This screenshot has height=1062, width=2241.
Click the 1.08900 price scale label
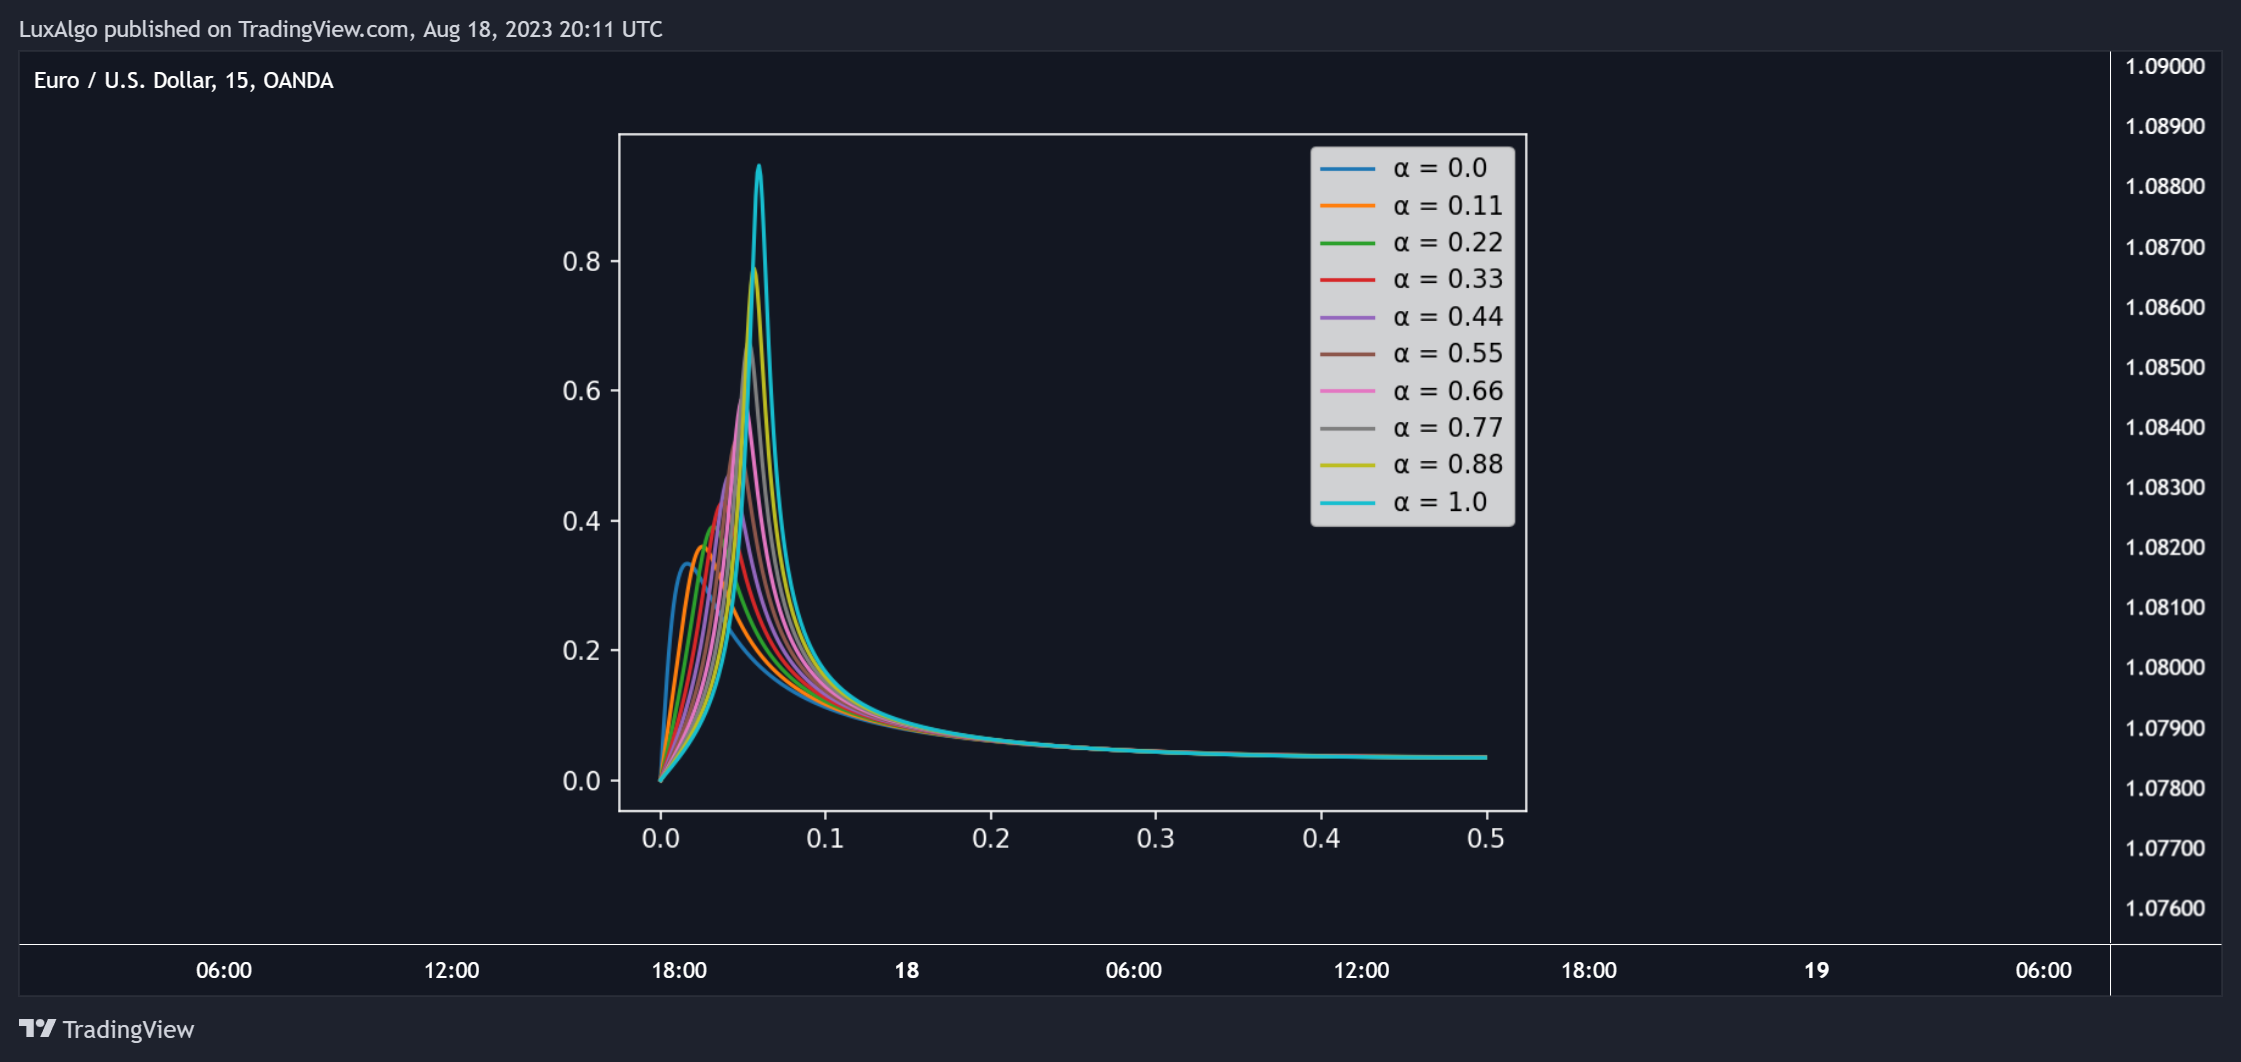(x=2165, y=126)
